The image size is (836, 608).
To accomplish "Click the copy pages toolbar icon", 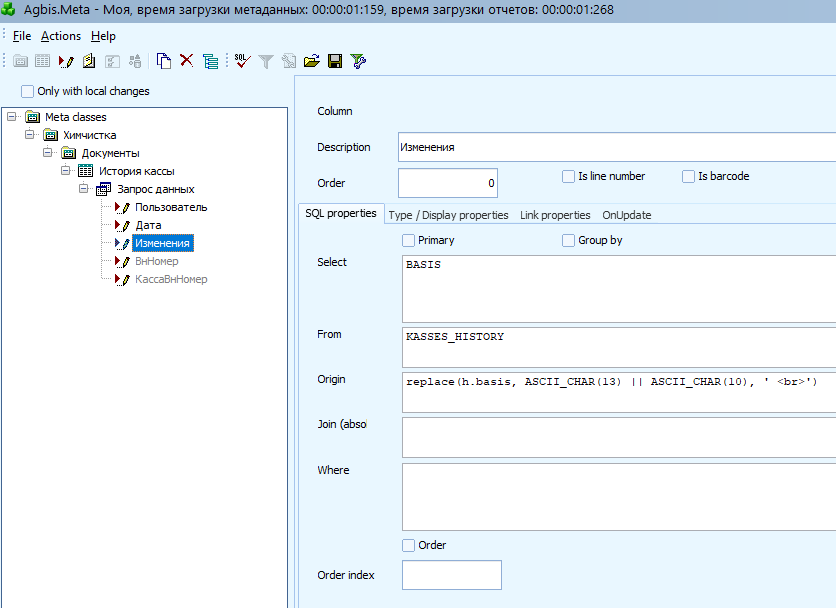I will click(x=164, y=61).
